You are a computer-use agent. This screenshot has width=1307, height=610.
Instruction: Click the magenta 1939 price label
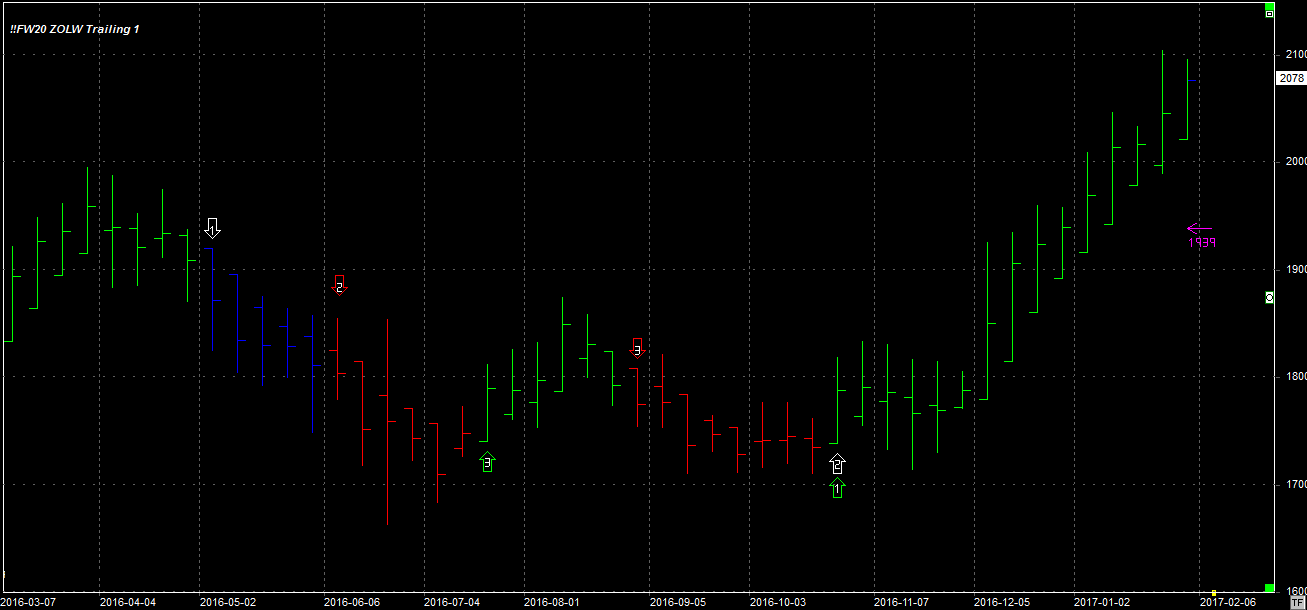[1202, 243]
